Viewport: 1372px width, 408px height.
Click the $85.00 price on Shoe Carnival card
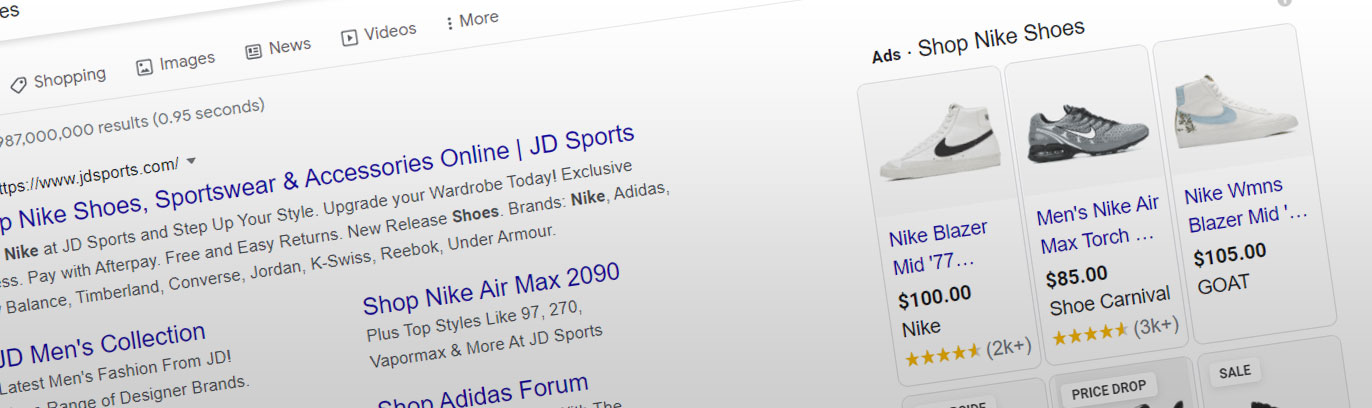1076,275
